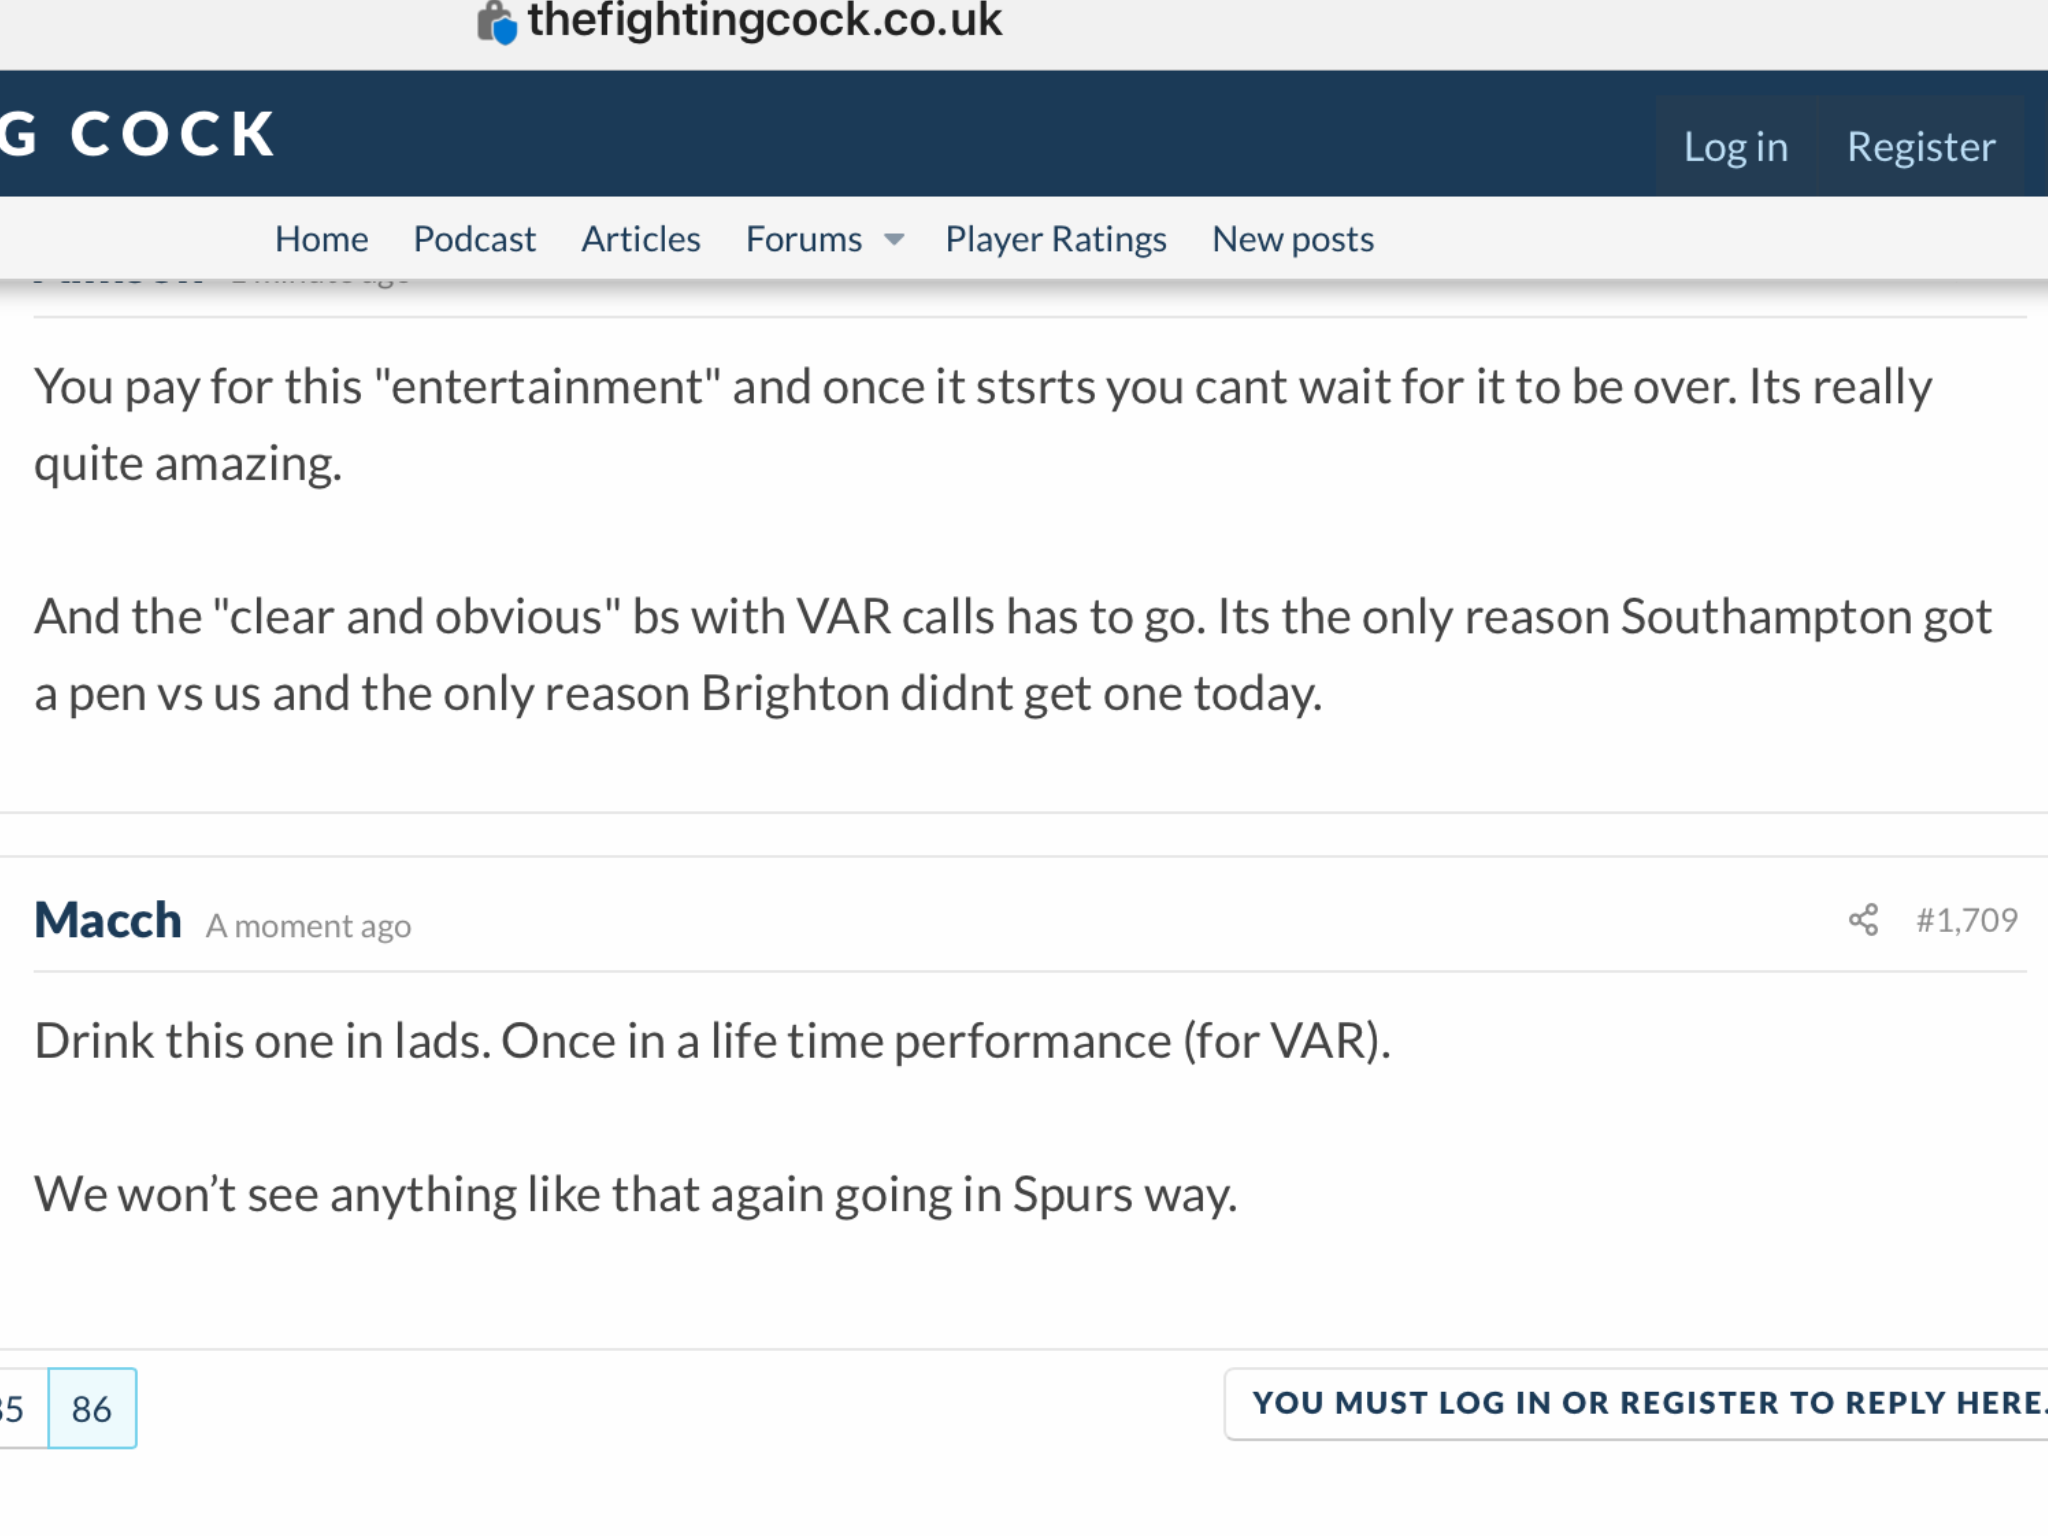Click the Register button
This screenshot has height=1536, width=2048.
coord(1921,146)
